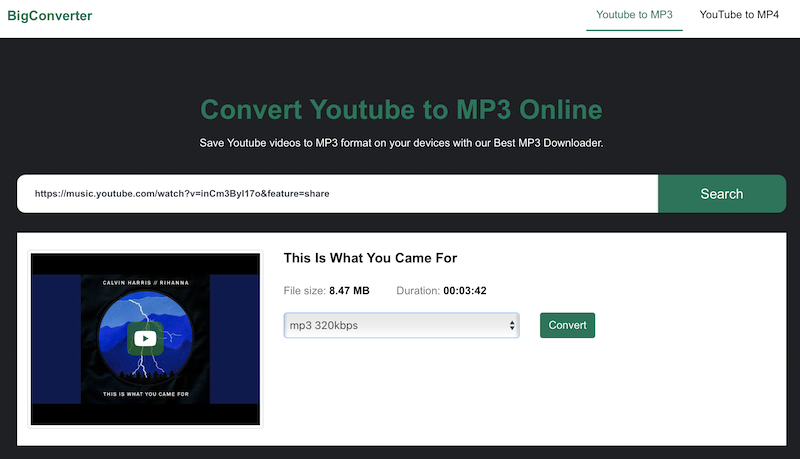Click the play icon on the video thumbnail
The image size is (800, 459).
point(146,339)
